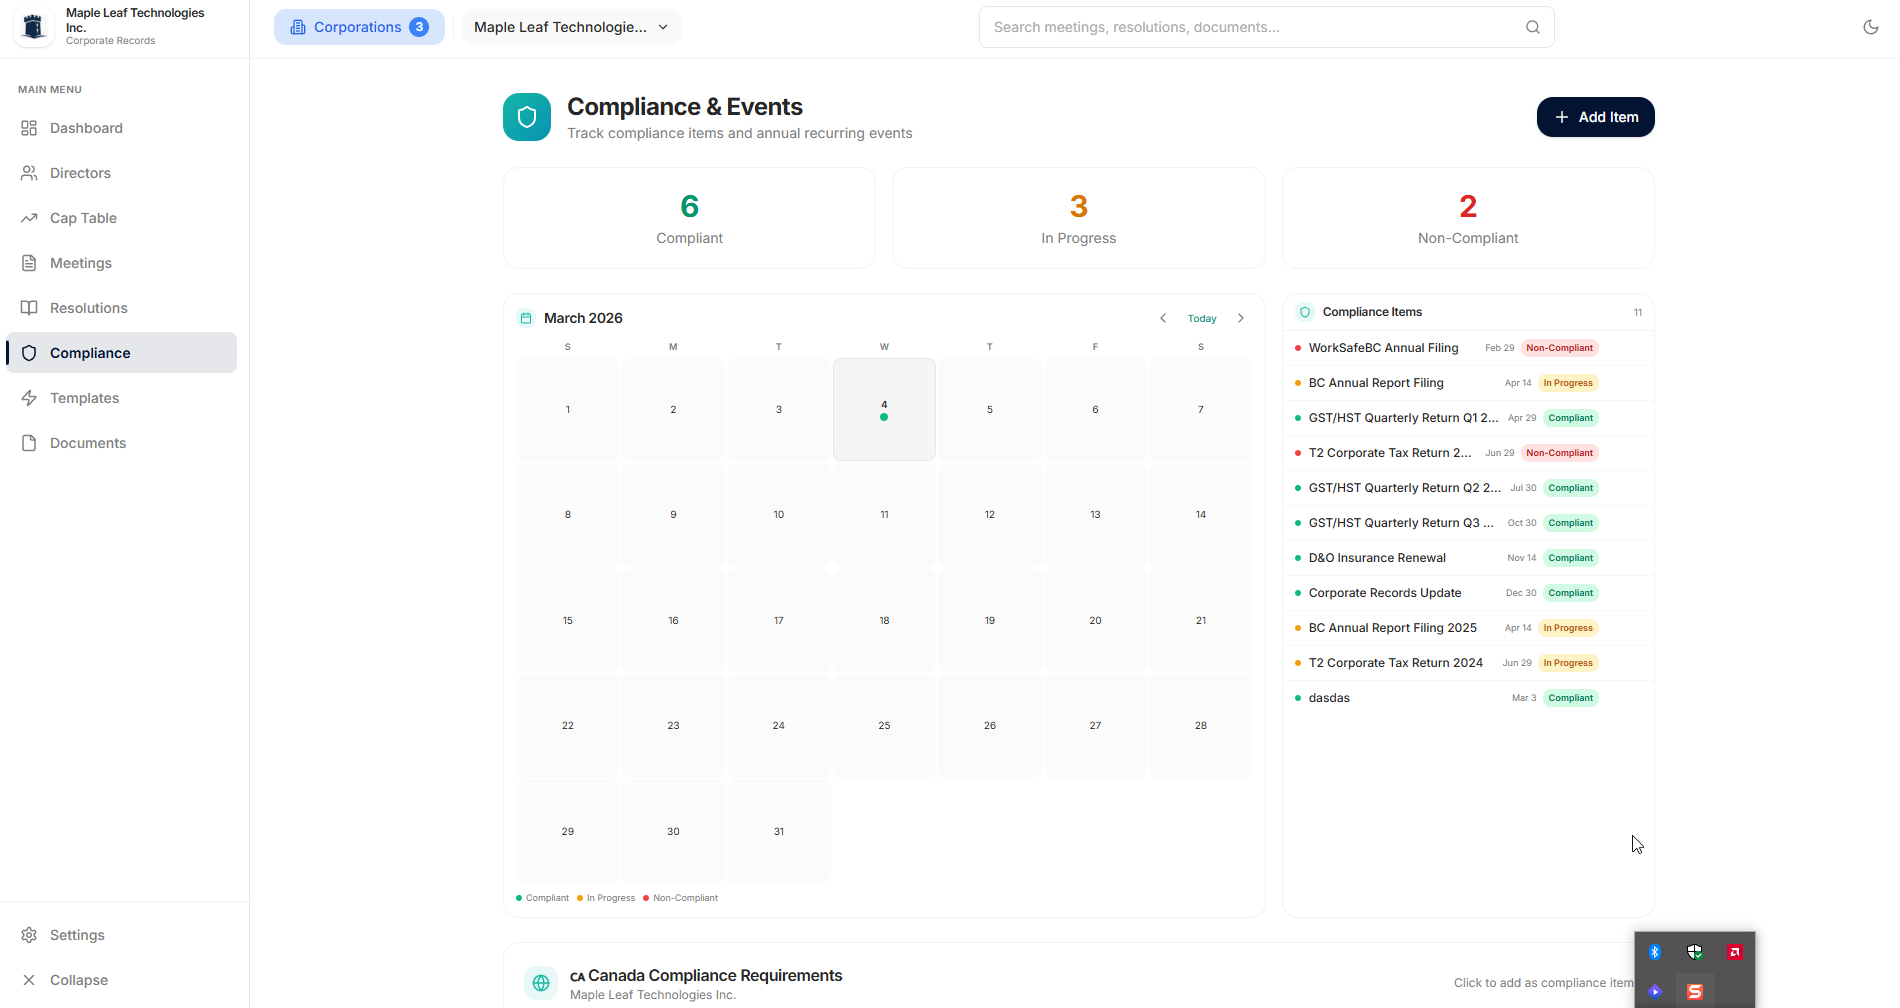Open GST/HST Quarterly Return Q3 item
The image size is (1900, 1008).
pyautogui.click(x=1468, y=523)
